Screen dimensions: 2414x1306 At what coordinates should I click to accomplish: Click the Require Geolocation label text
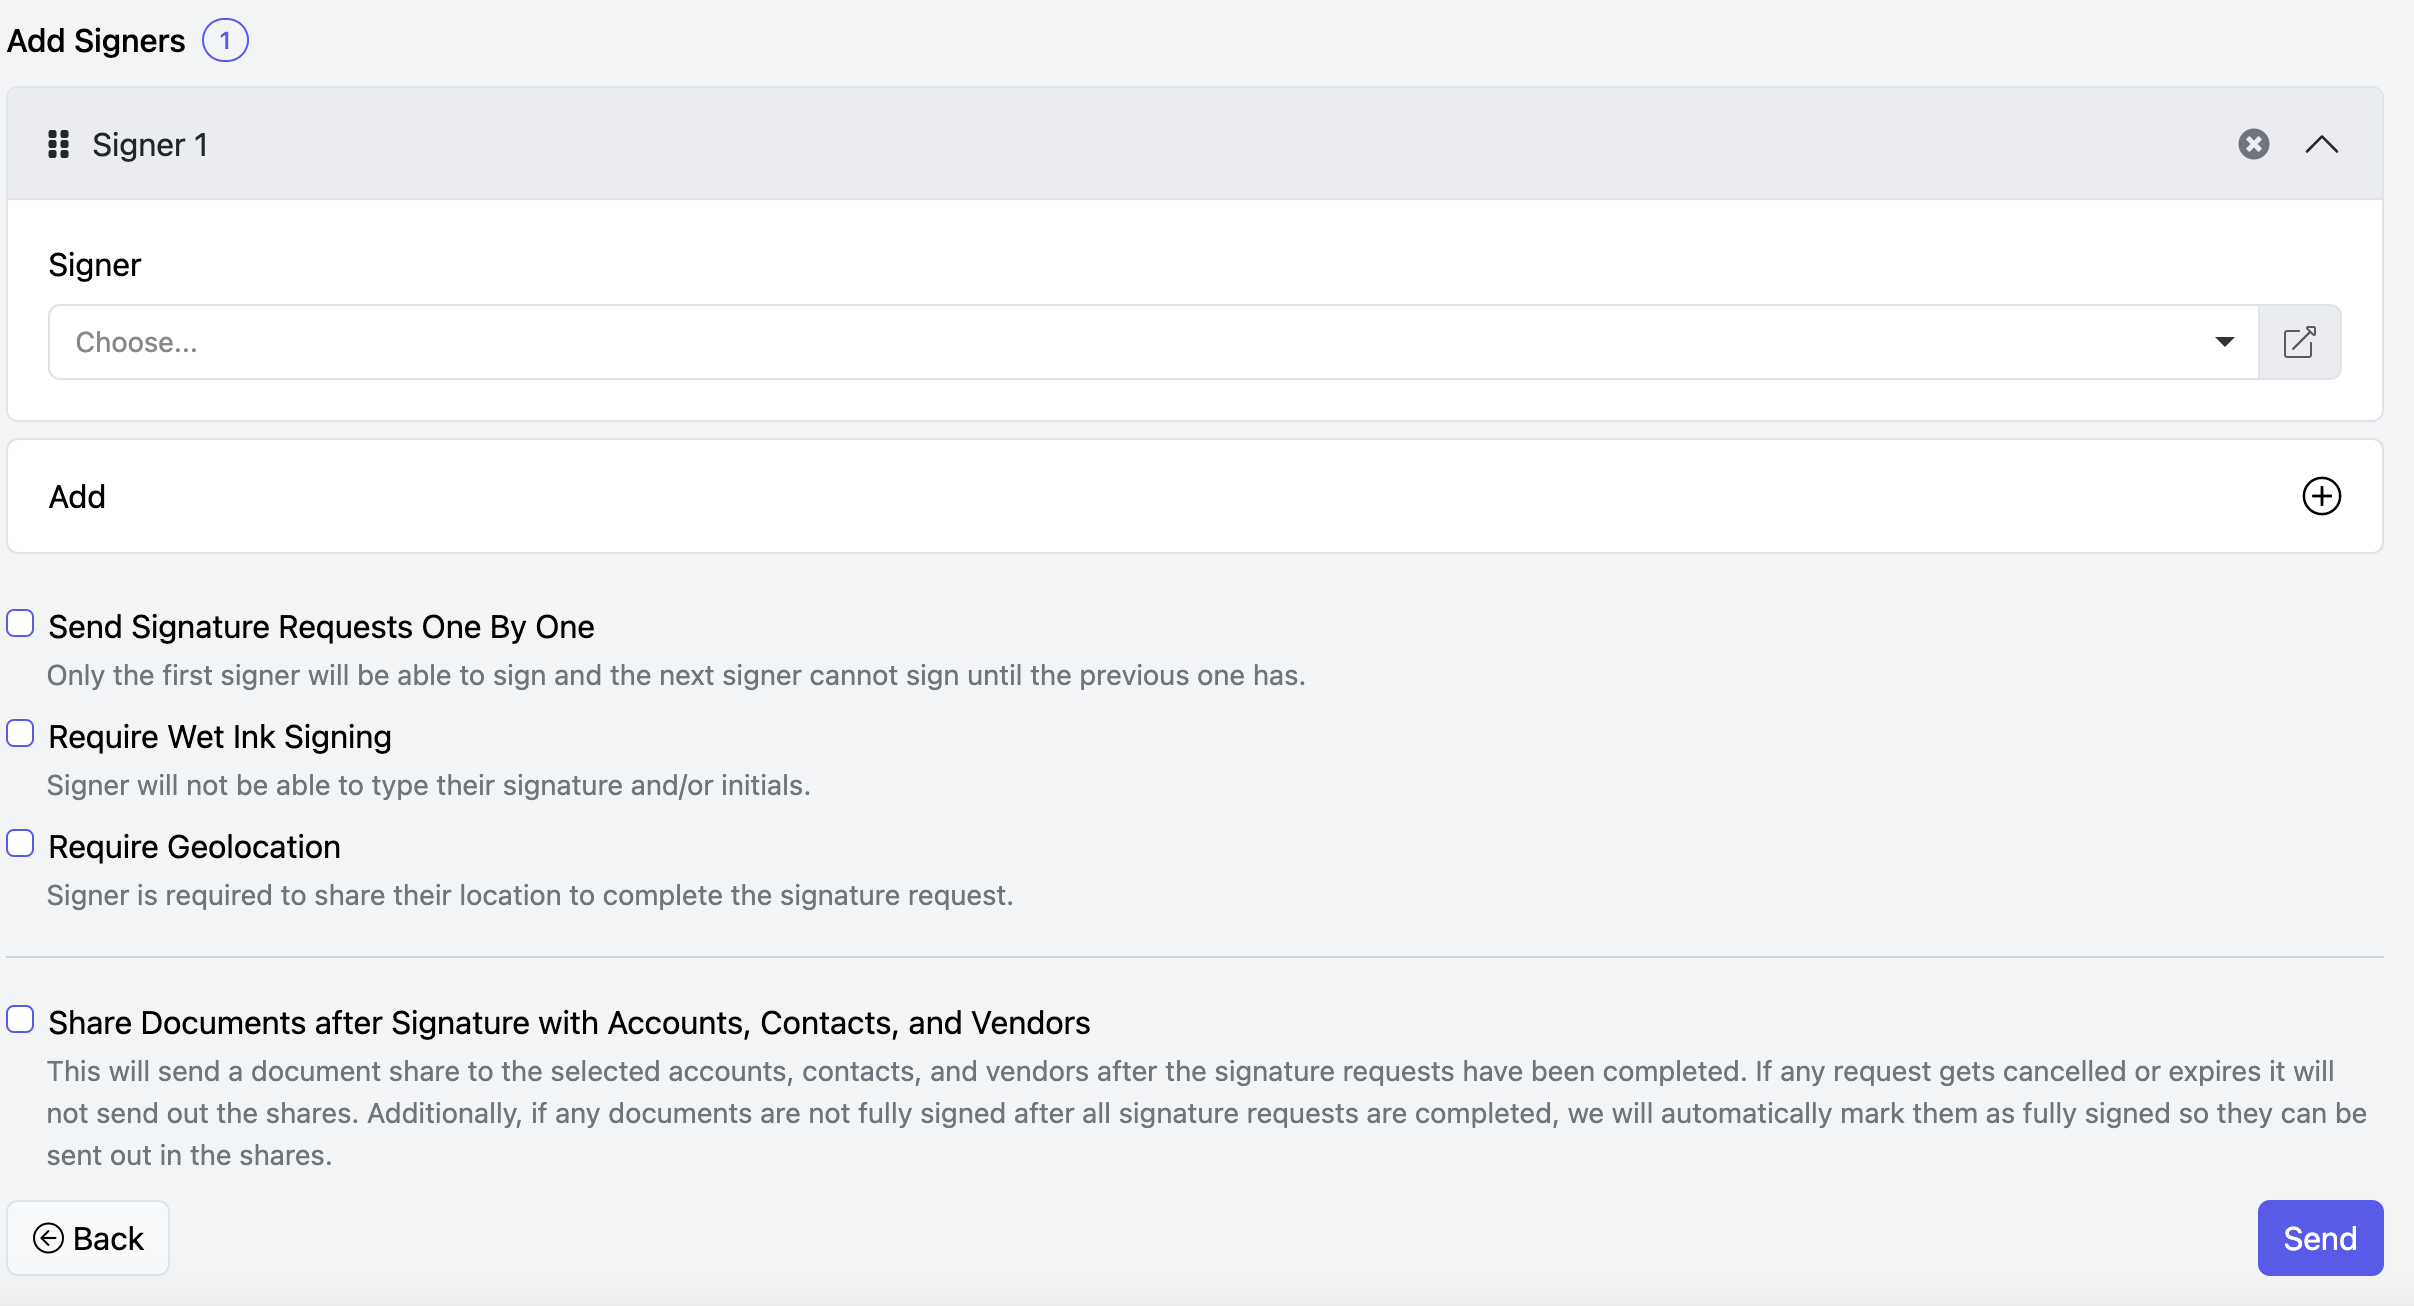pyautogui.click(x=194, y=847)
